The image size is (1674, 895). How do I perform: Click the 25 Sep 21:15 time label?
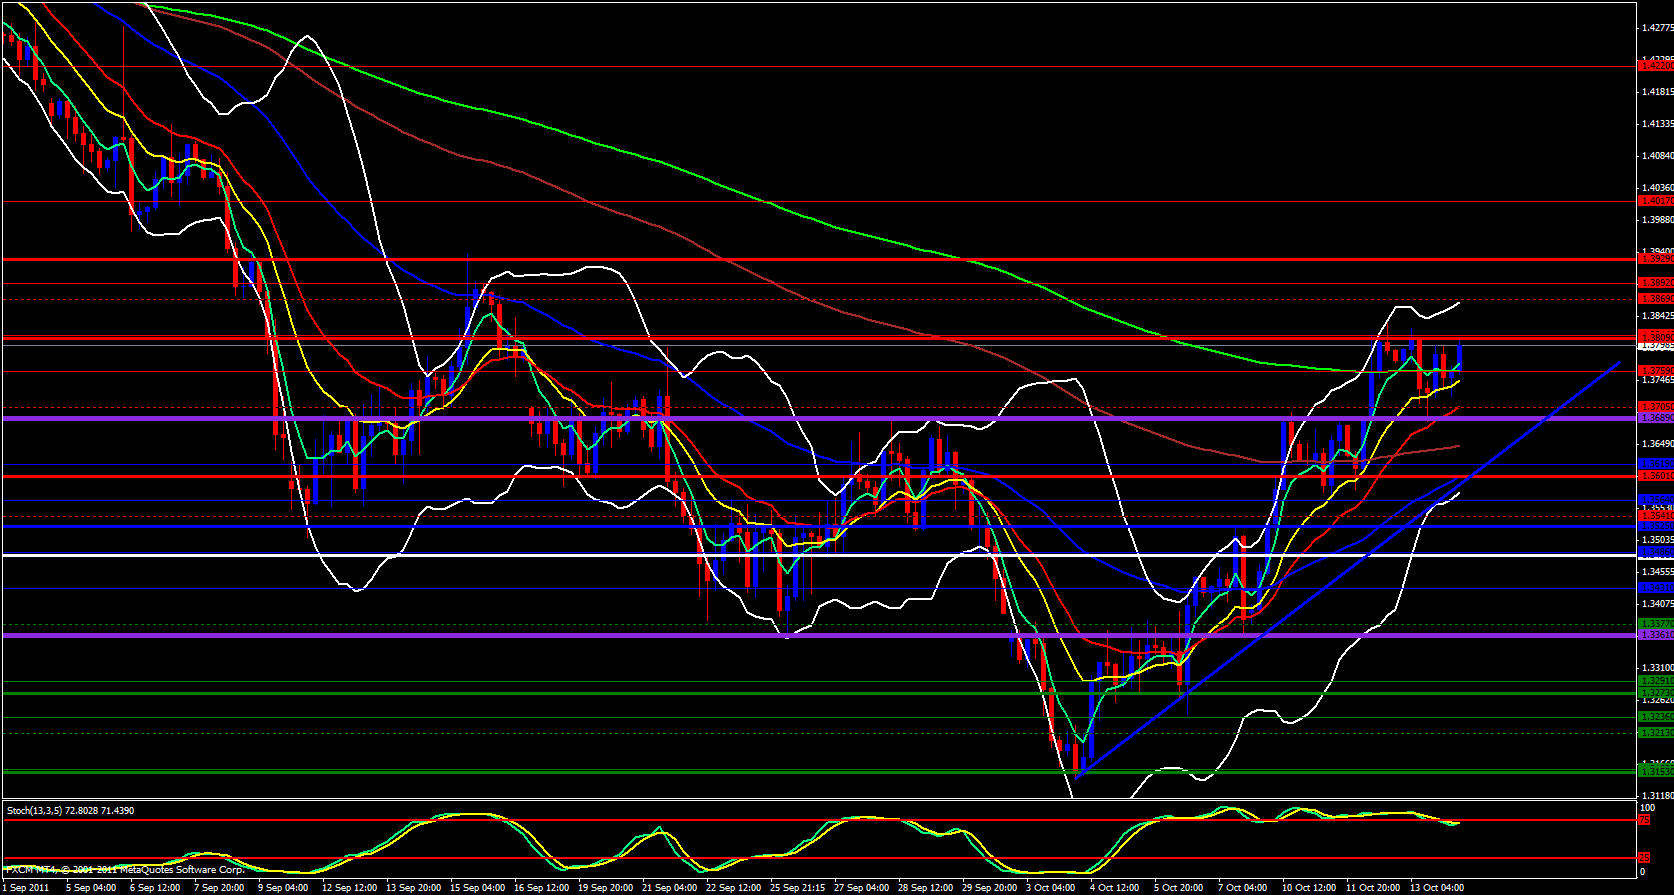click(x=798, y=887)
